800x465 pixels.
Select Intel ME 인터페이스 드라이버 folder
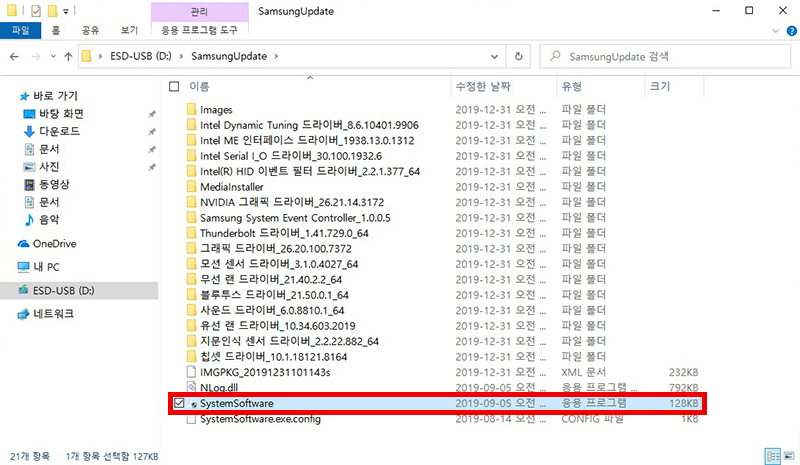point(307,140)
